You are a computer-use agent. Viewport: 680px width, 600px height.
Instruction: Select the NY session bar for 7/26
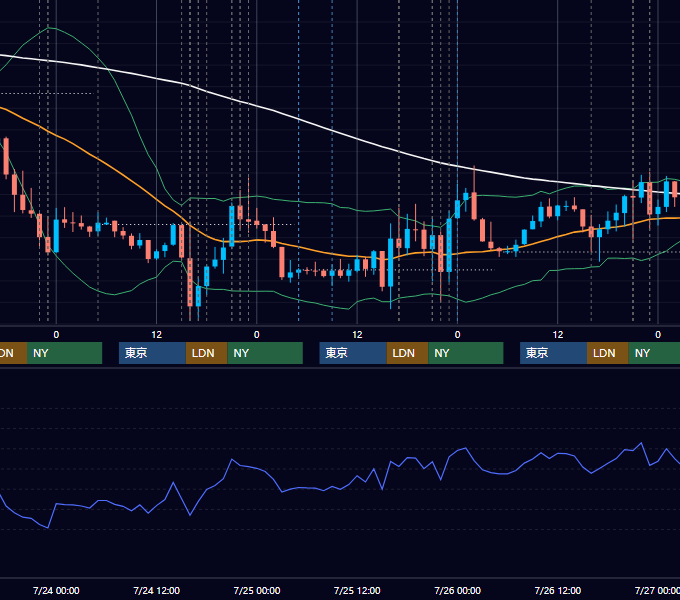[x=654, y=353]
